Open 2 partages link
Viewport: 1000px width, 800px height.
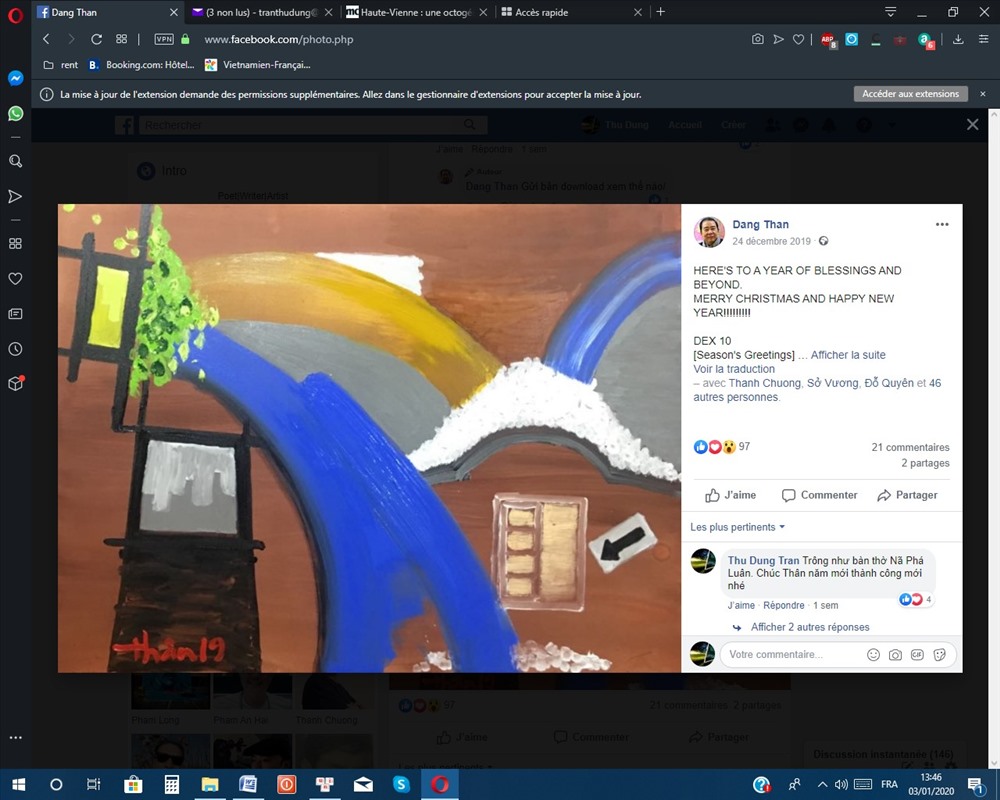point(925,463)
